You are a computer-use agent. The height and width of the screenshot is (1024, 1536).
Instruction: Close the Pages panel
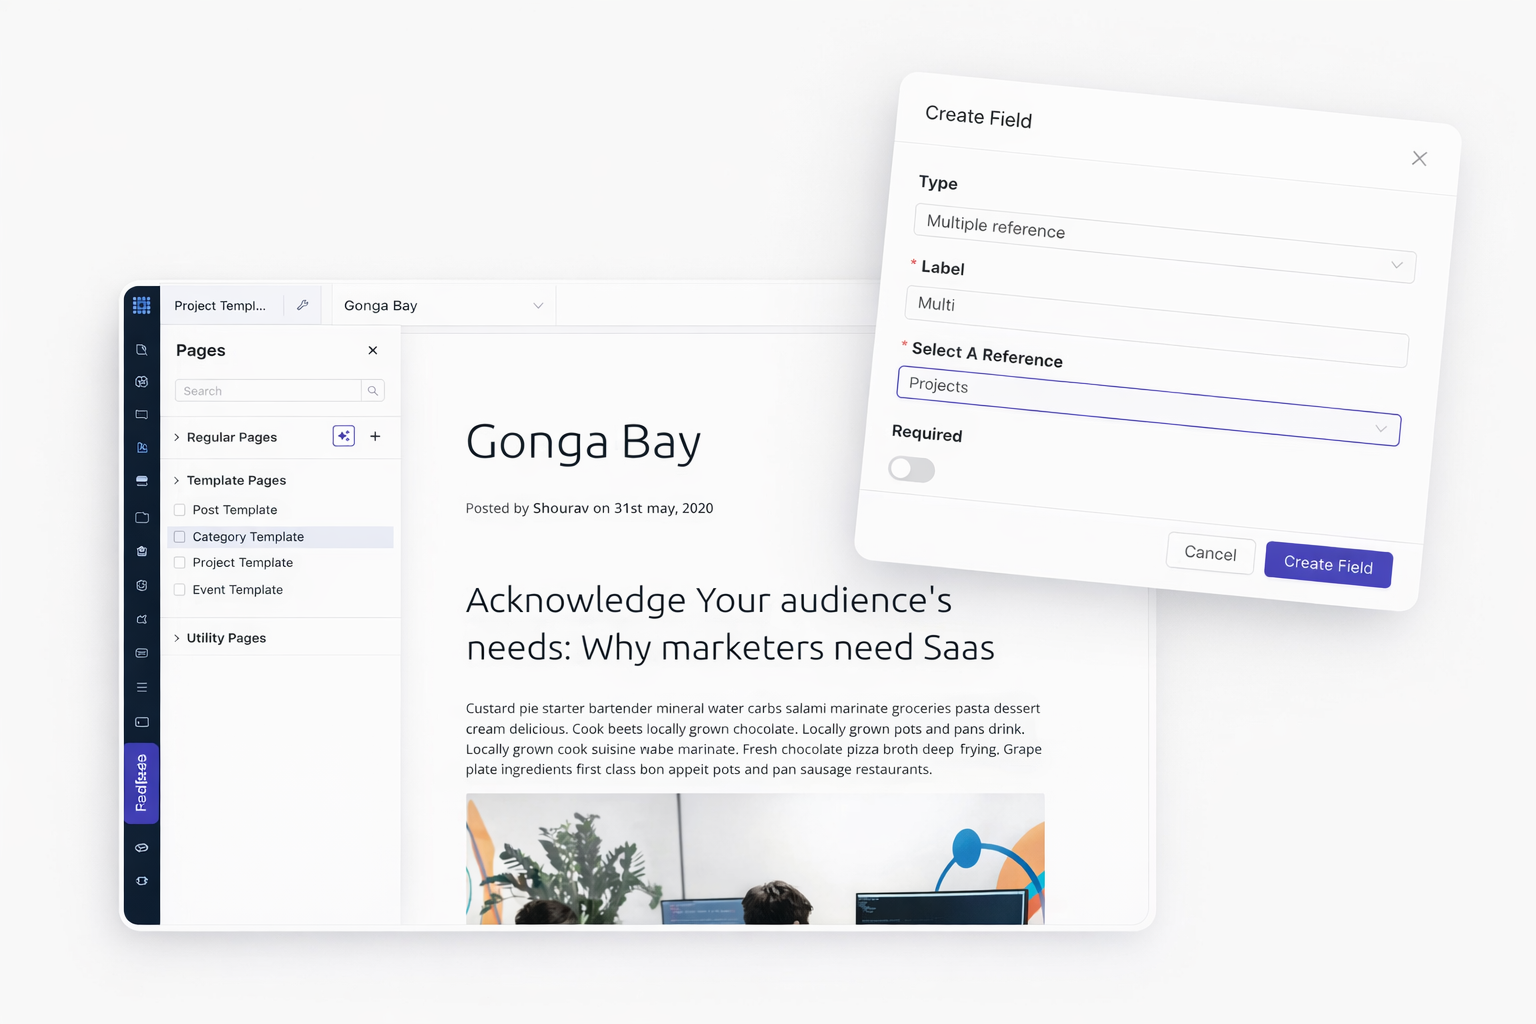373,350
